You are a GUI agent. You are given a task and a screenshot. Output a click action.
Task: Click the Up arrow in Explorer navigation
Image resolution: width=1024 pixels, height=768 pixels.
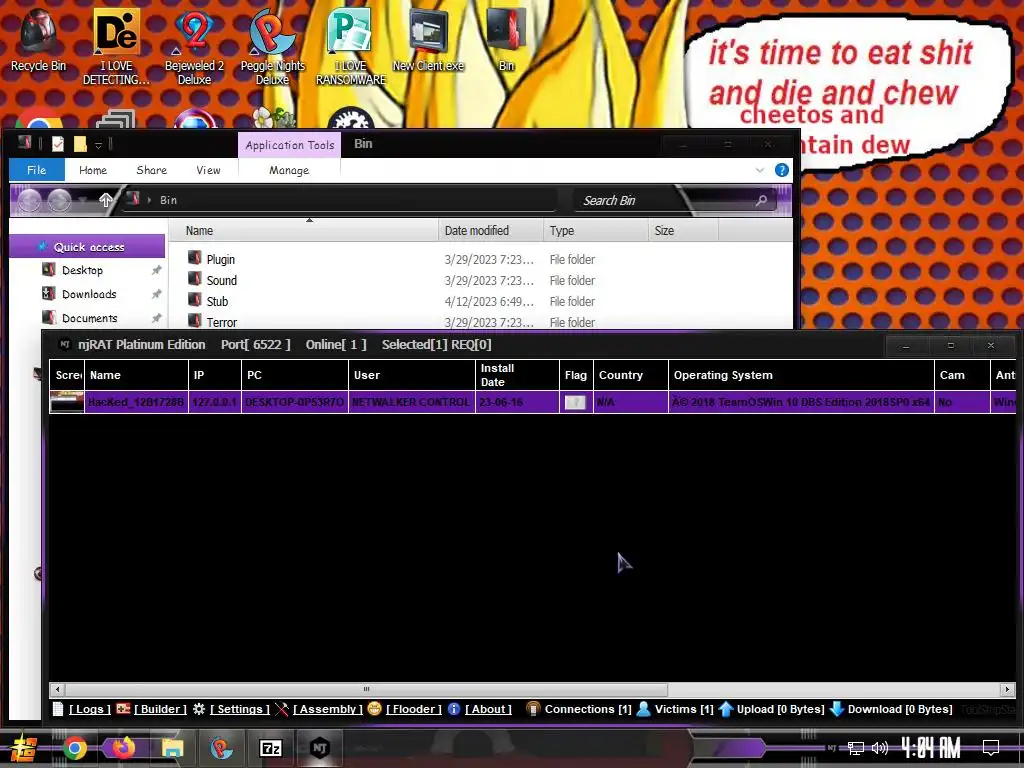(x=105, y=200)
